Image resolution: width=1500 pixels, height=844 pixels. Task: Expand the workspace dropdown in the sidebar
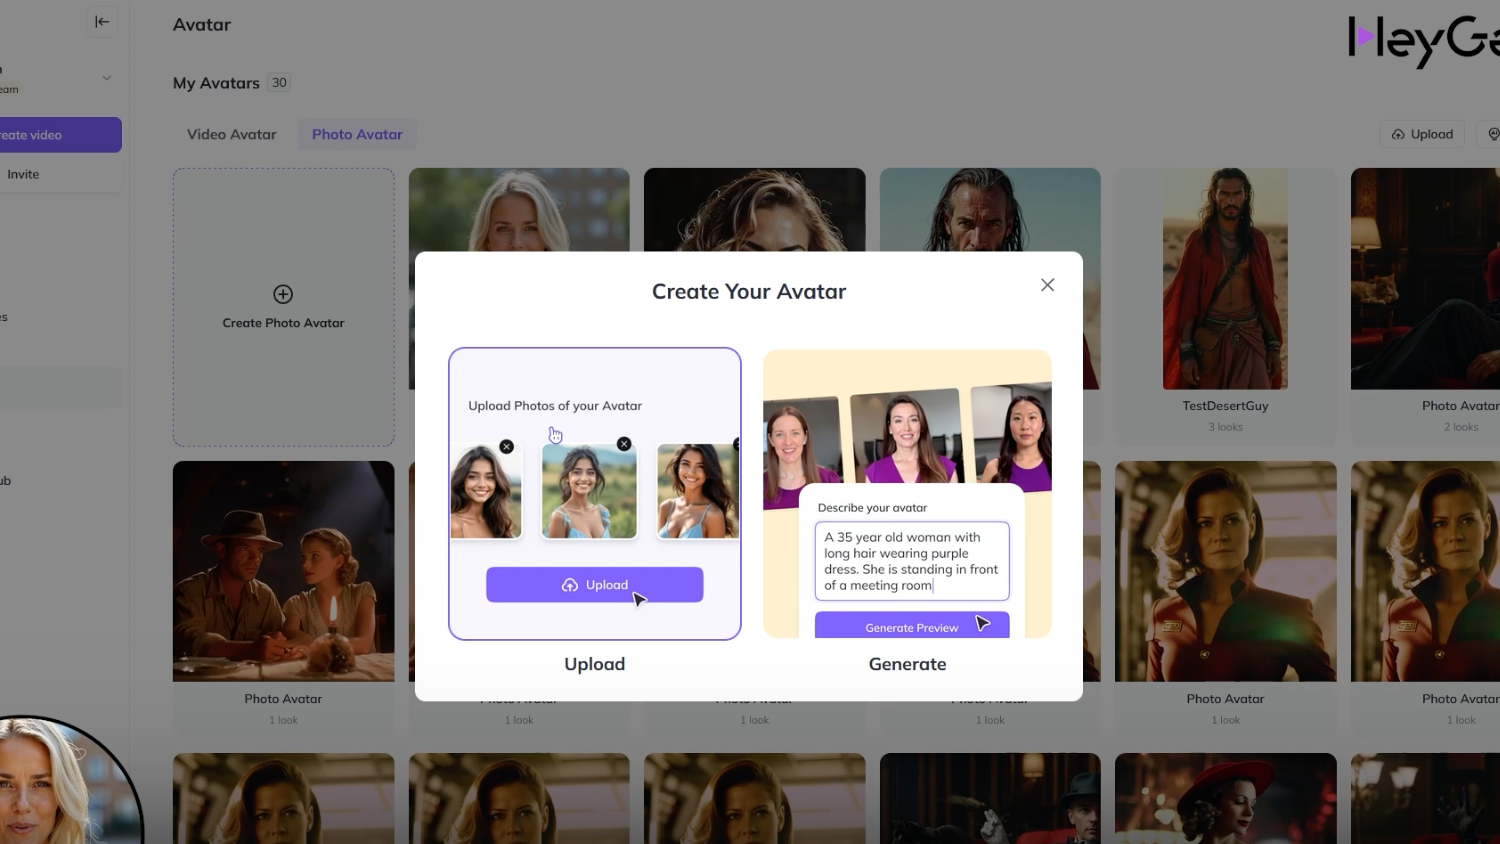coord(106,77)
